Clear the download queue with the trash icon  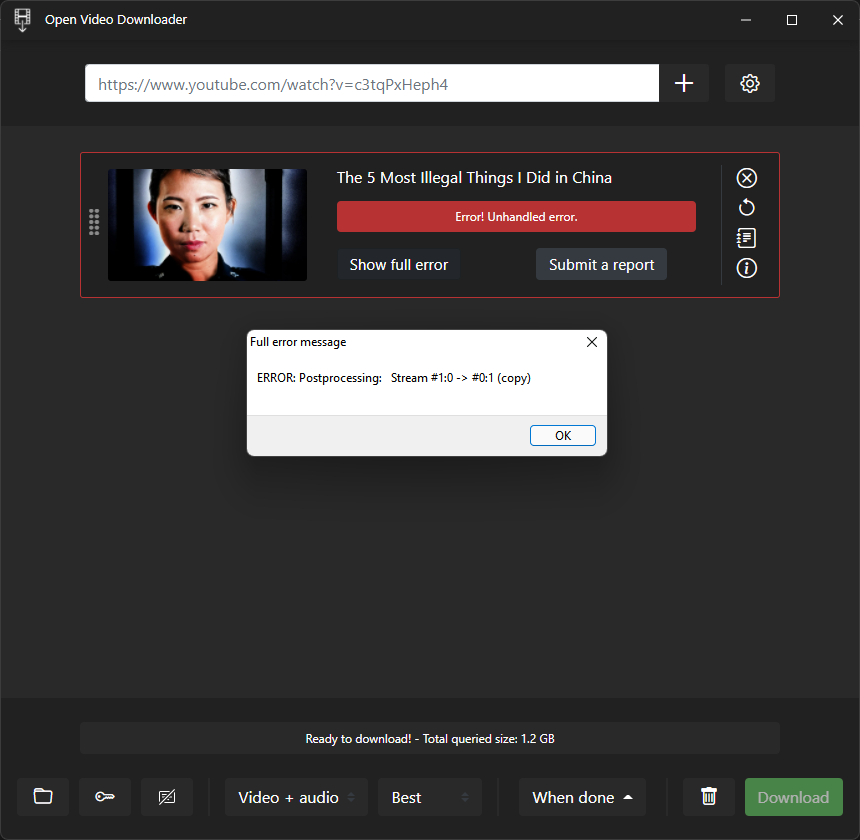pos(708,796)
